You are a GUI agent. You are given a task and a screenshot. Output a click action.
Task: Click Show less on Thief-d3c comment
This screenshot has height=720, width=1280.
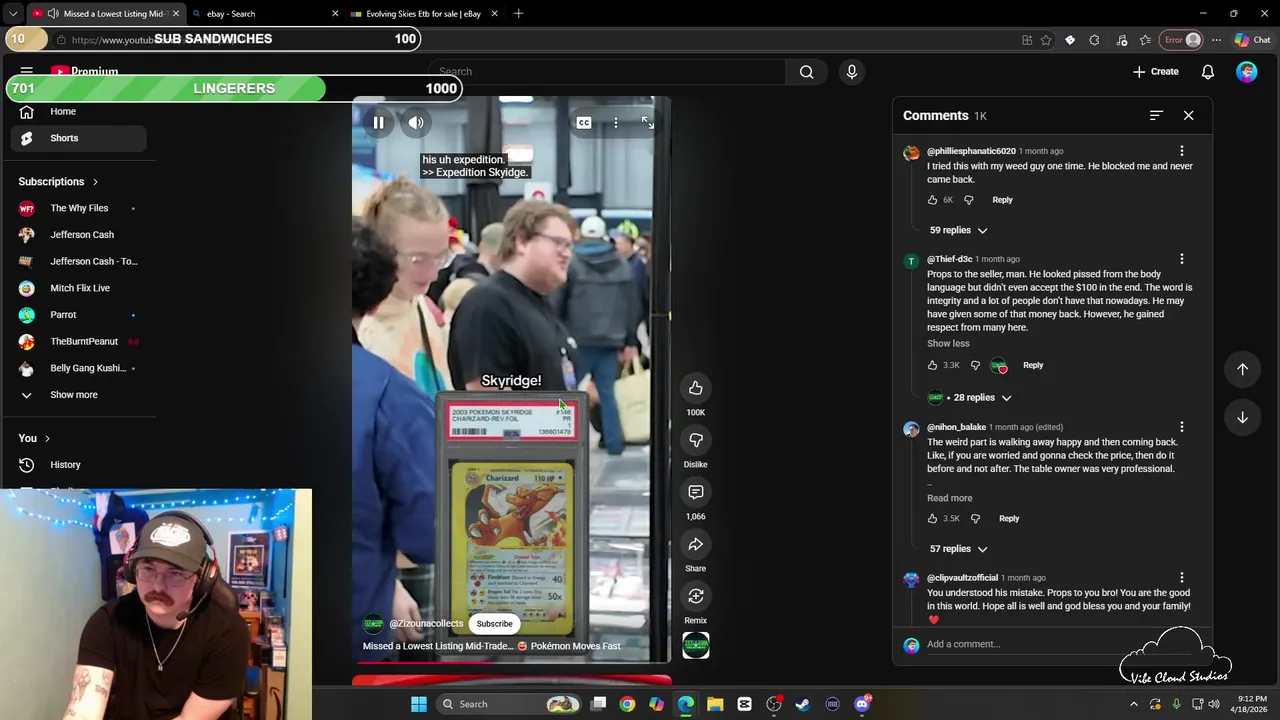948,343
